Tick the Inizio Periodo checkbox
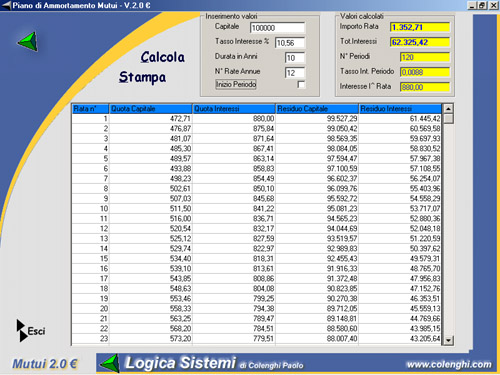 pyautogui.click(x=301, y=85)
